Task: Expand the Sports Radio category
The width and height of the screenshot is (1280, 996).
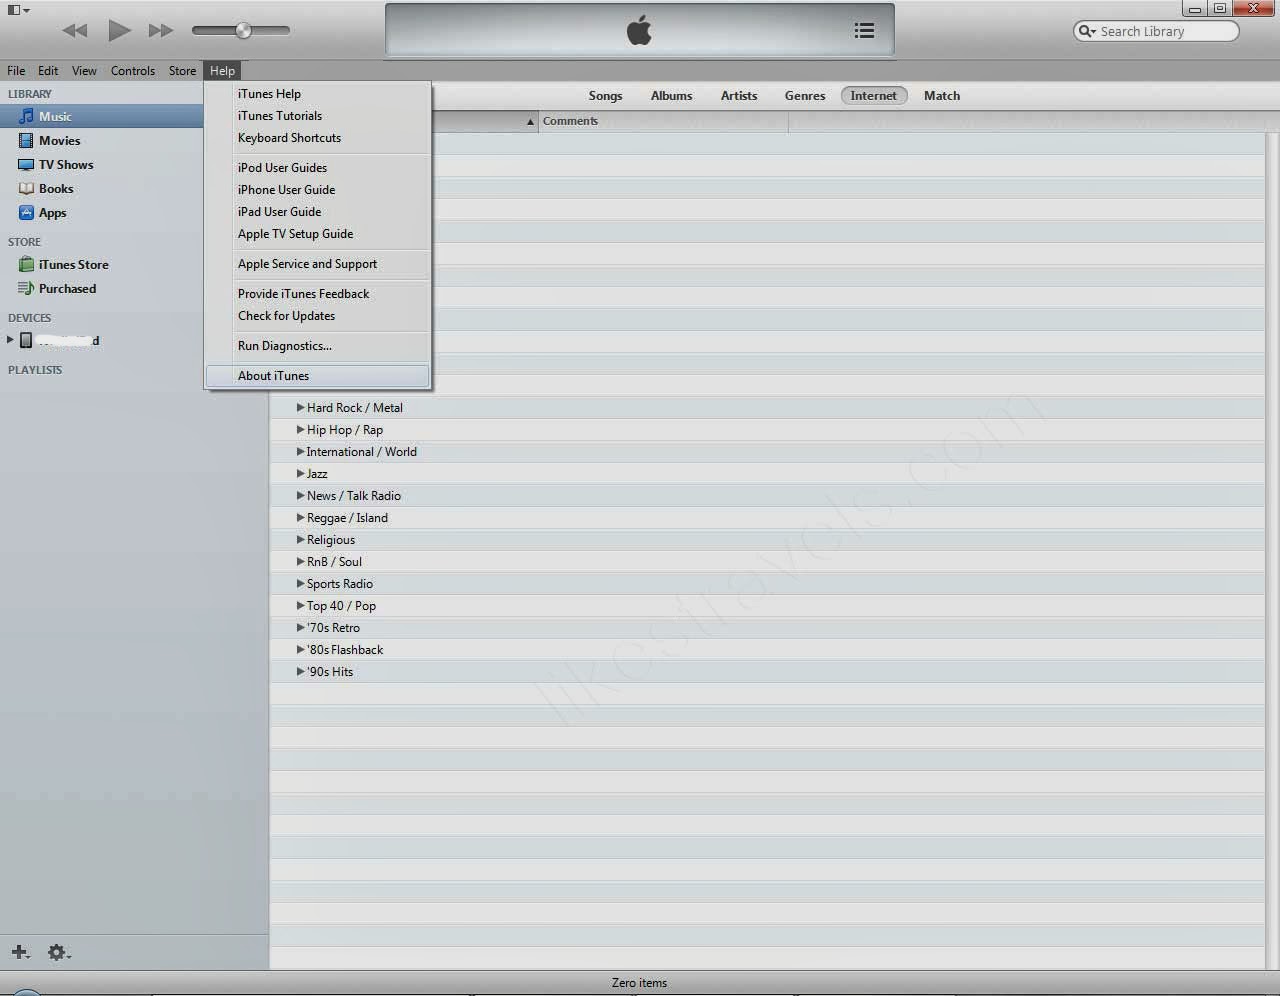Action: 300,583
